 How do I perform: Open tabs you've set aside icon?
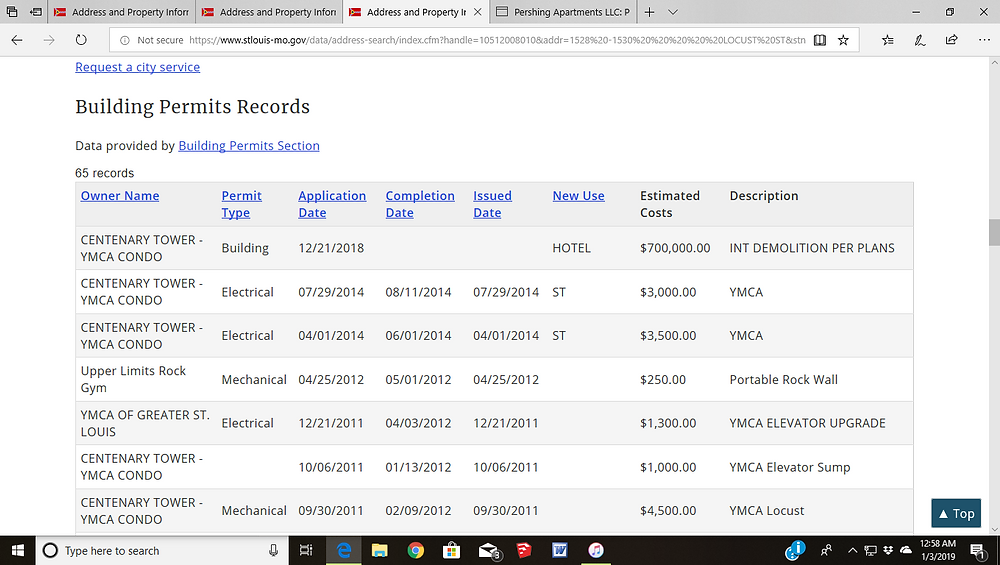click(12, 11)
